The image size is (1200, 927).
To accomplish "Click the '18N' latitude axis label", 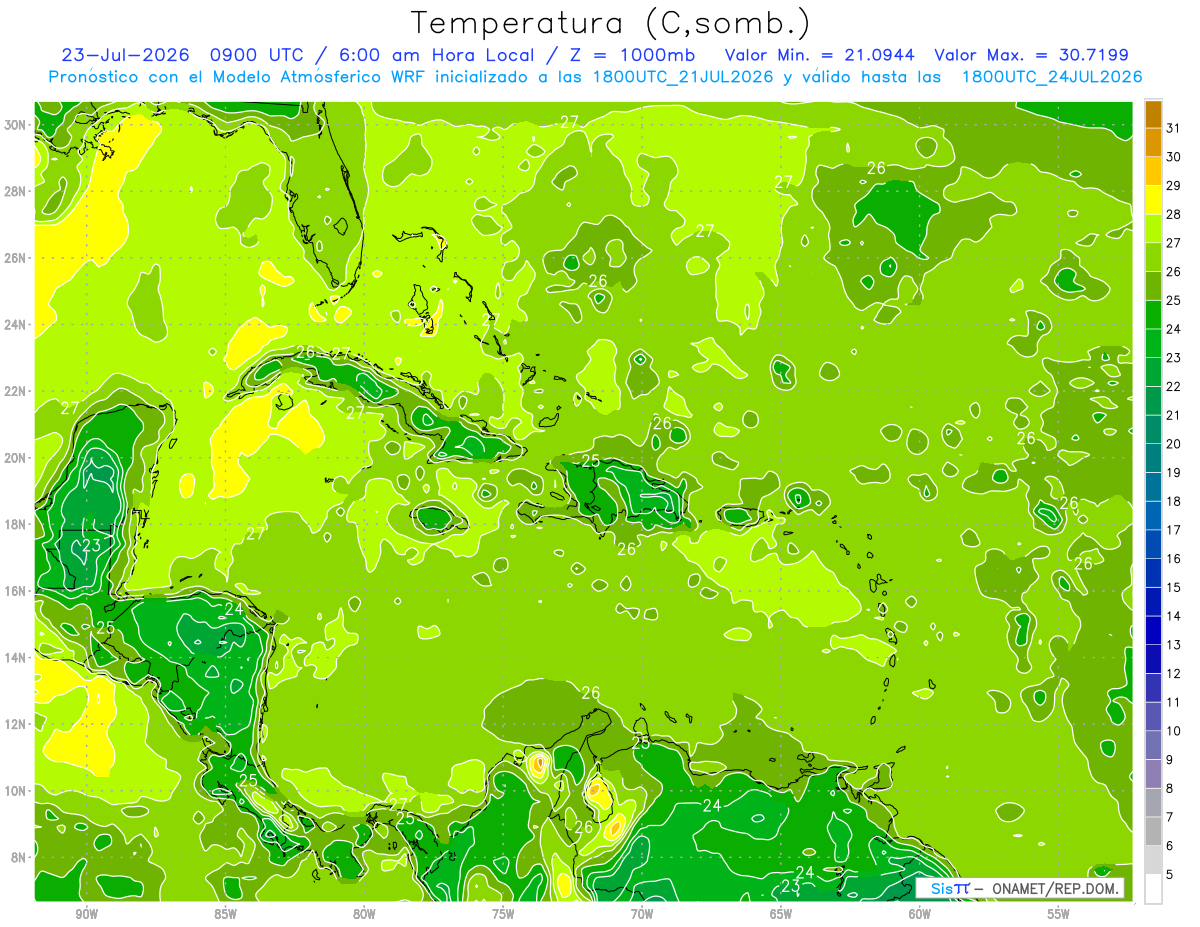I will click(x=17, y=524).
